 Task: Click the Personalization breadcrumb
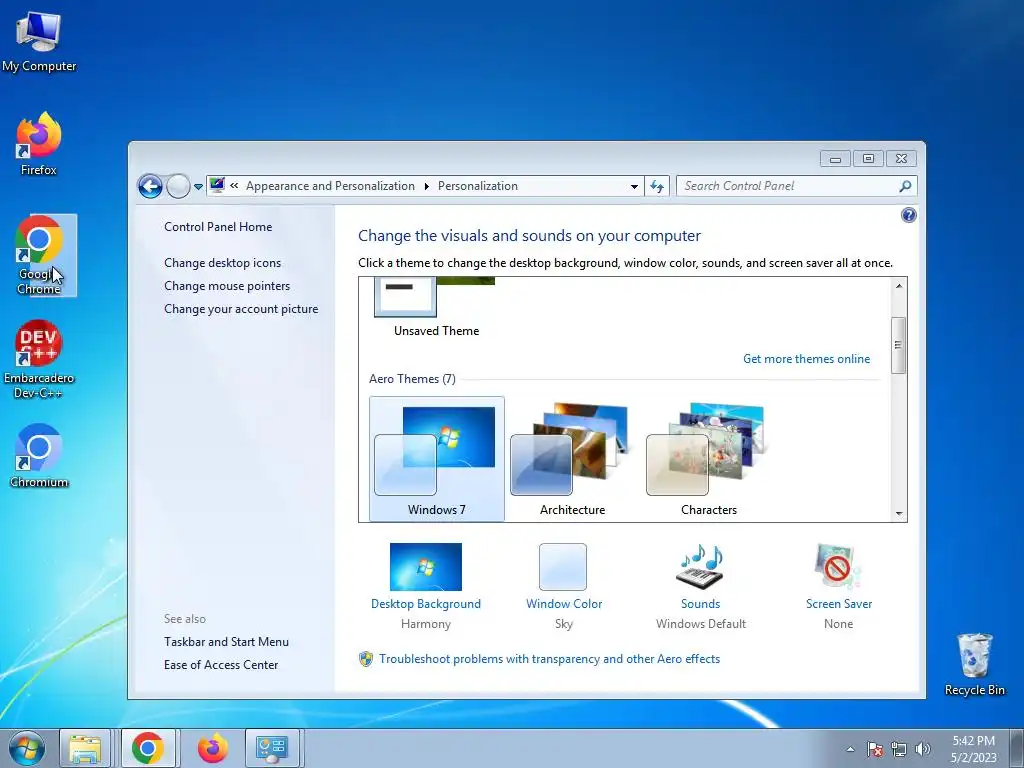tap(477, 186)
